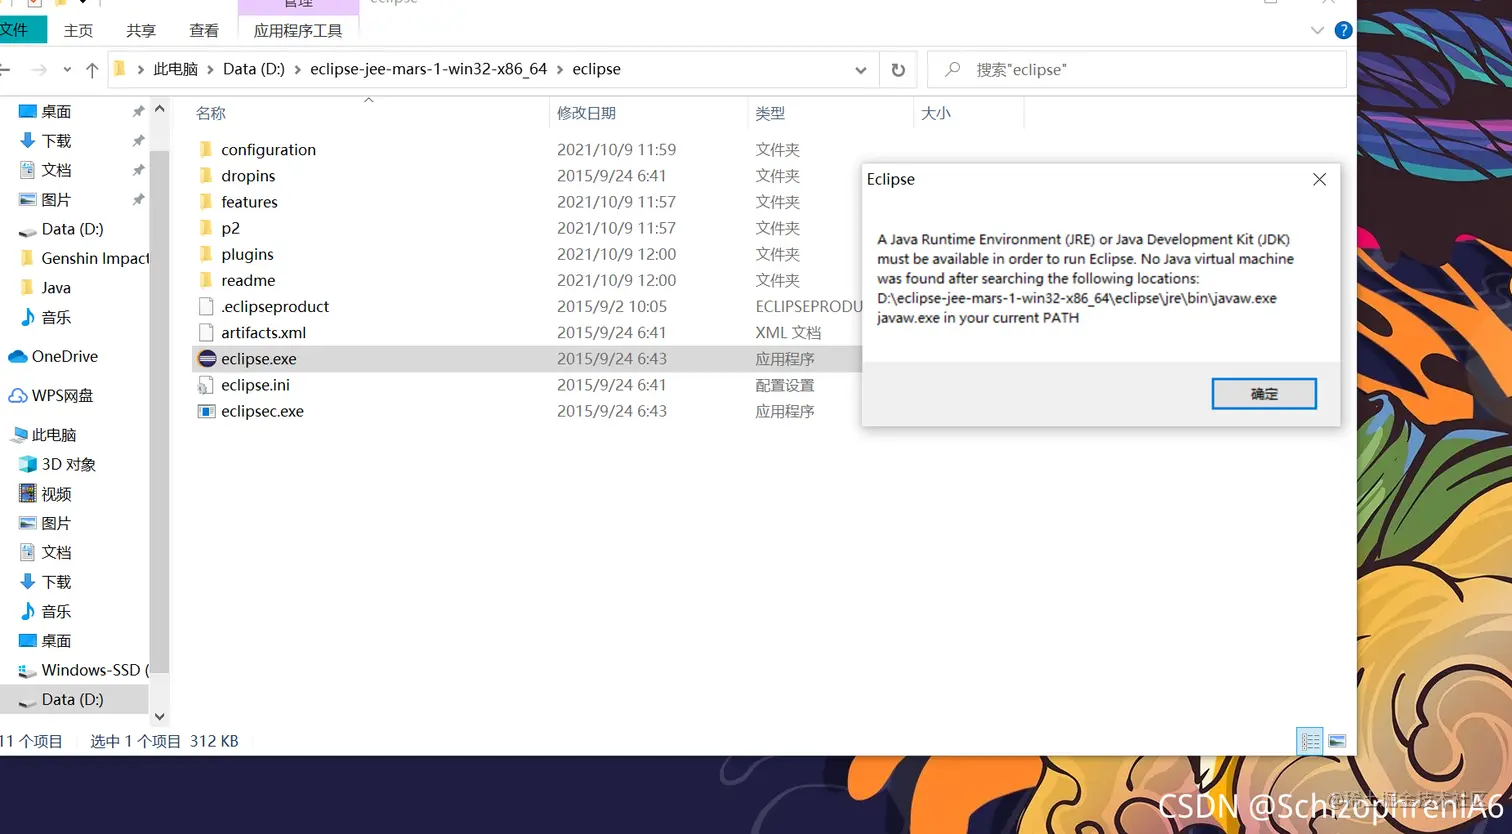
Task: Open pinned 下载 quick access item
Action: coord(46,141)
